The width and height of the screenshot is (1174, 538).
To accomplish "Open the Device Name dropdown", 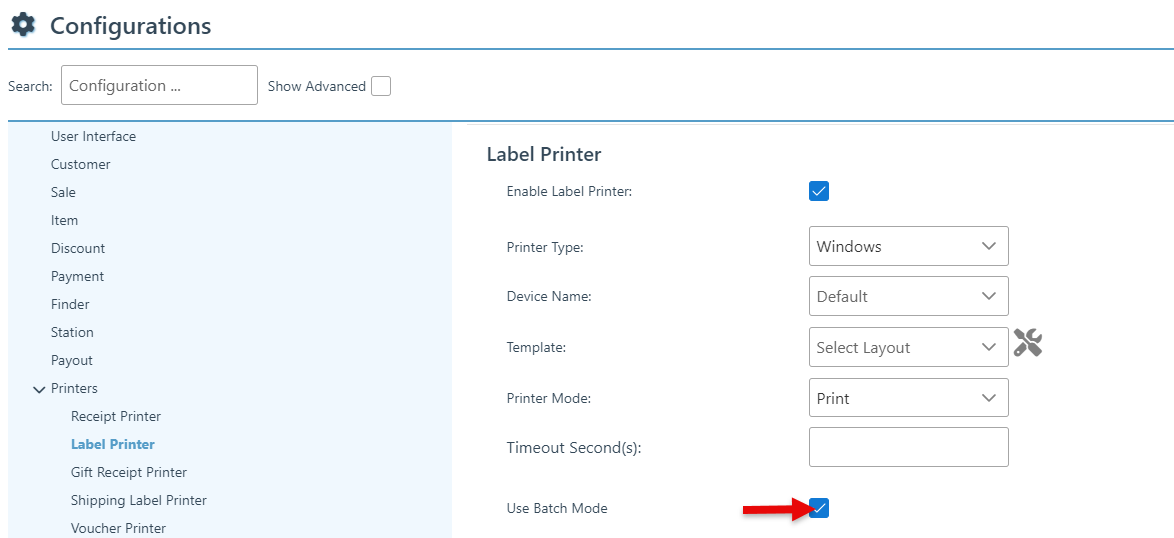I will pyautogui.click(x=908, y=296).
